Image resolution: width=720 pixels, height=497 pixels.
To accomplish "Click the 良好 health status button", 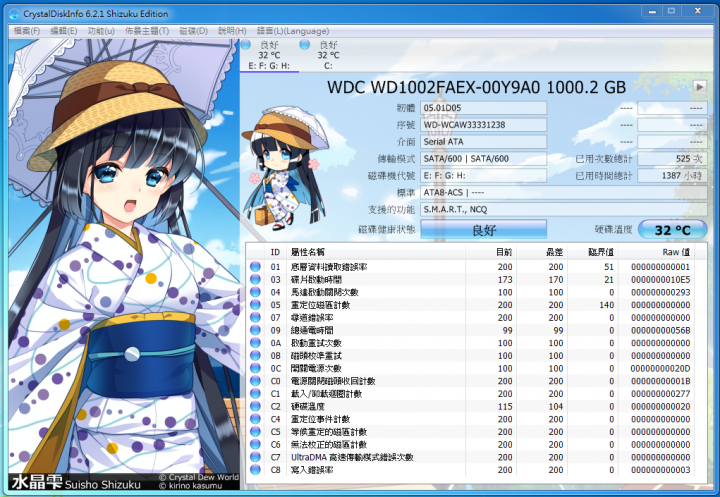I will (x=484, y=230).
